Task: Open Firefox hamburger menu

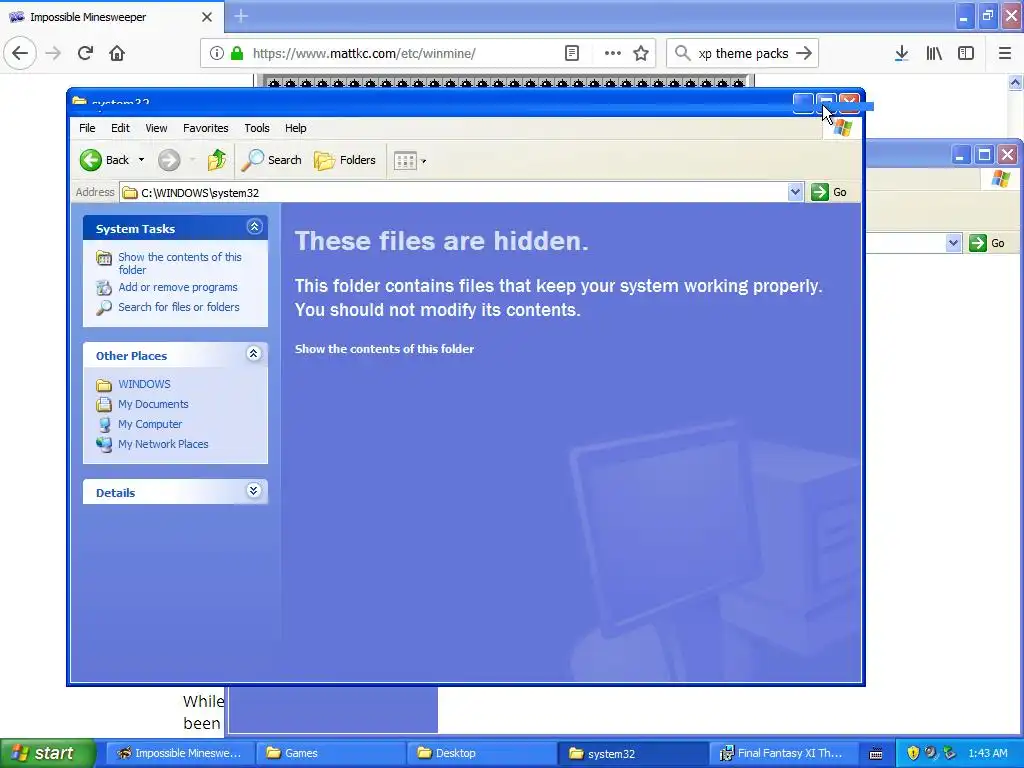Action: [x=1004, y=53]
